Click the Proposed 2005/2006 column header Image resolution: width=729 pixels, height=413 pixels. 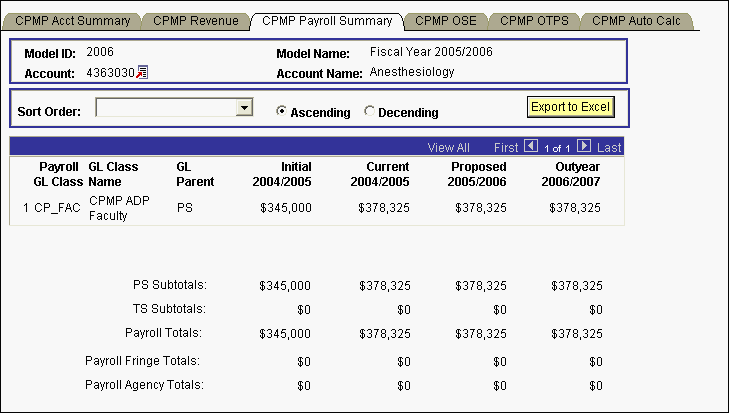point(478,174)
